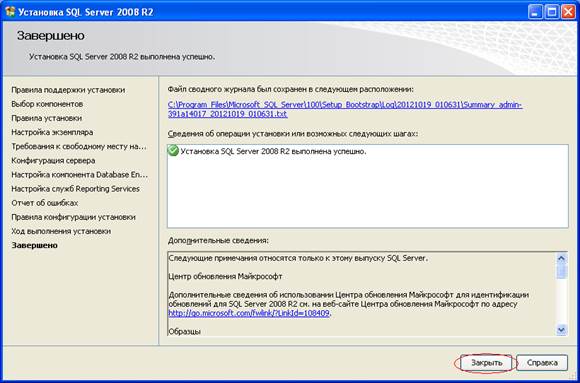Viewport: 580px width, 383px height.
Task: Select Настройка компонента Database Engine step
Action: point(80,175)
